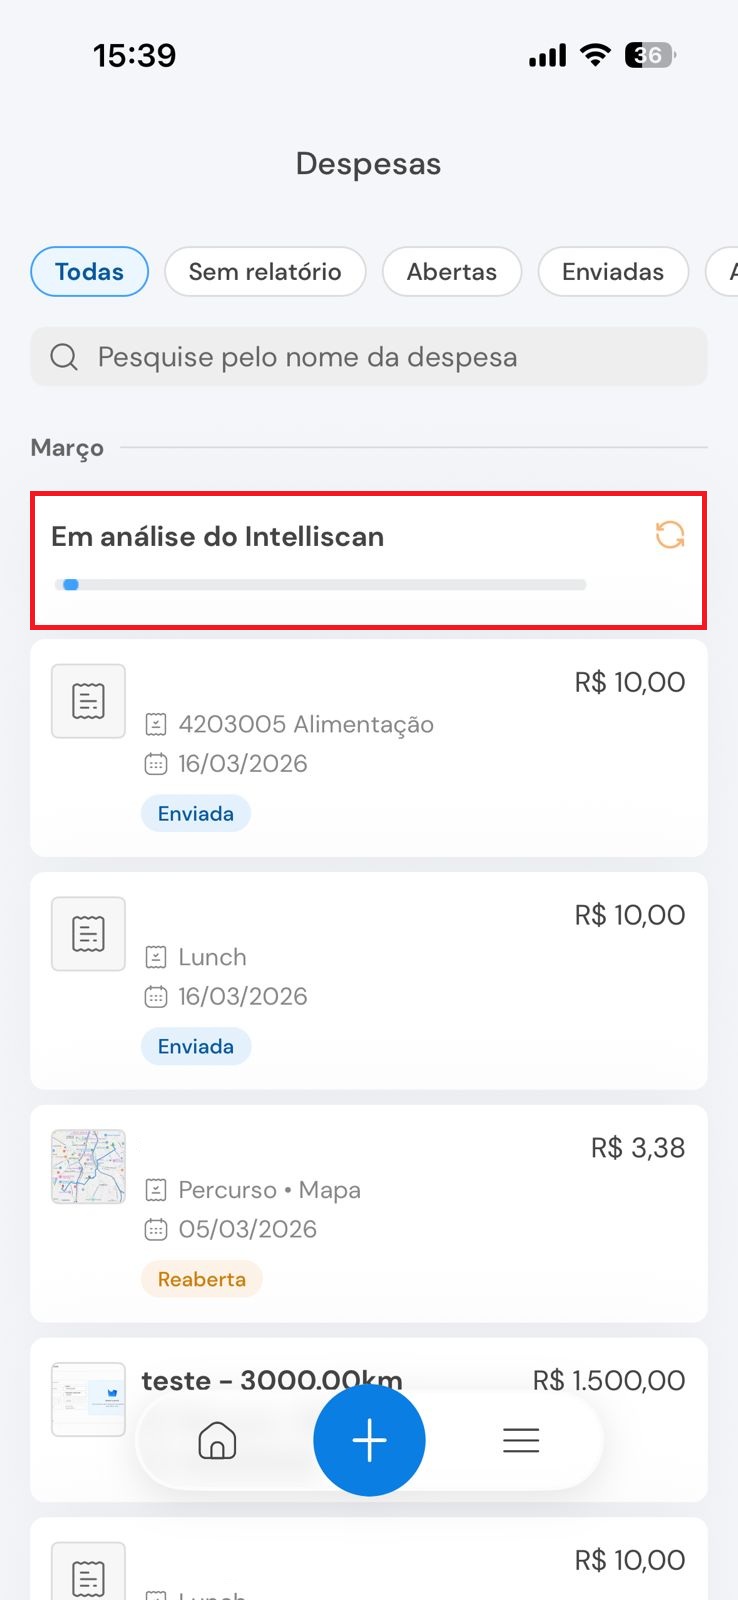Select the Todas filter tab
This screenshot has height=1600, width=738.
click(90, 272)
